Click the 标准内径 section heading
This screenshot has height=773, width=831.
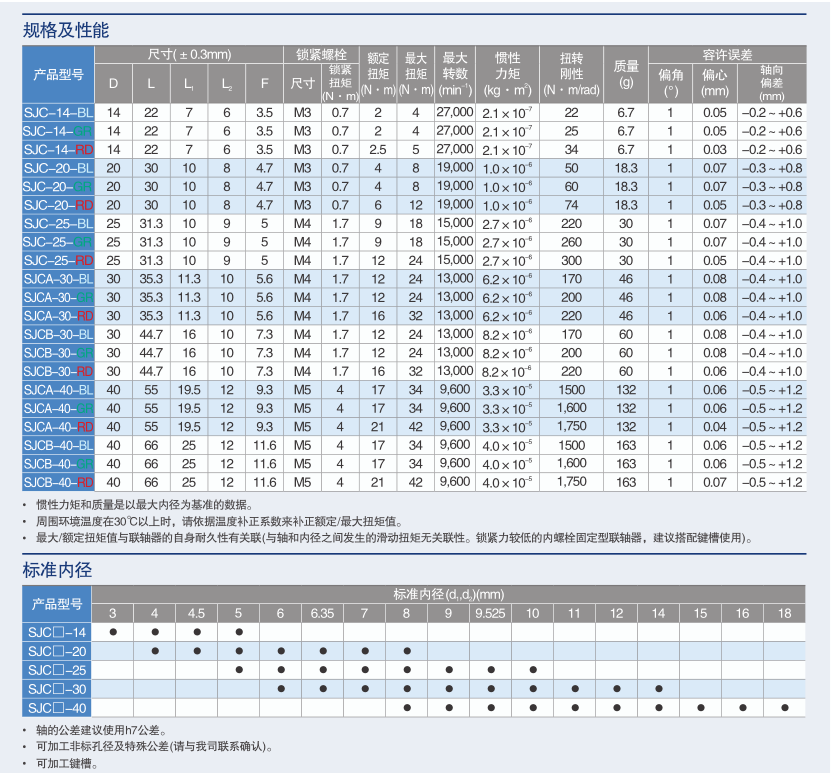point(57,570)
